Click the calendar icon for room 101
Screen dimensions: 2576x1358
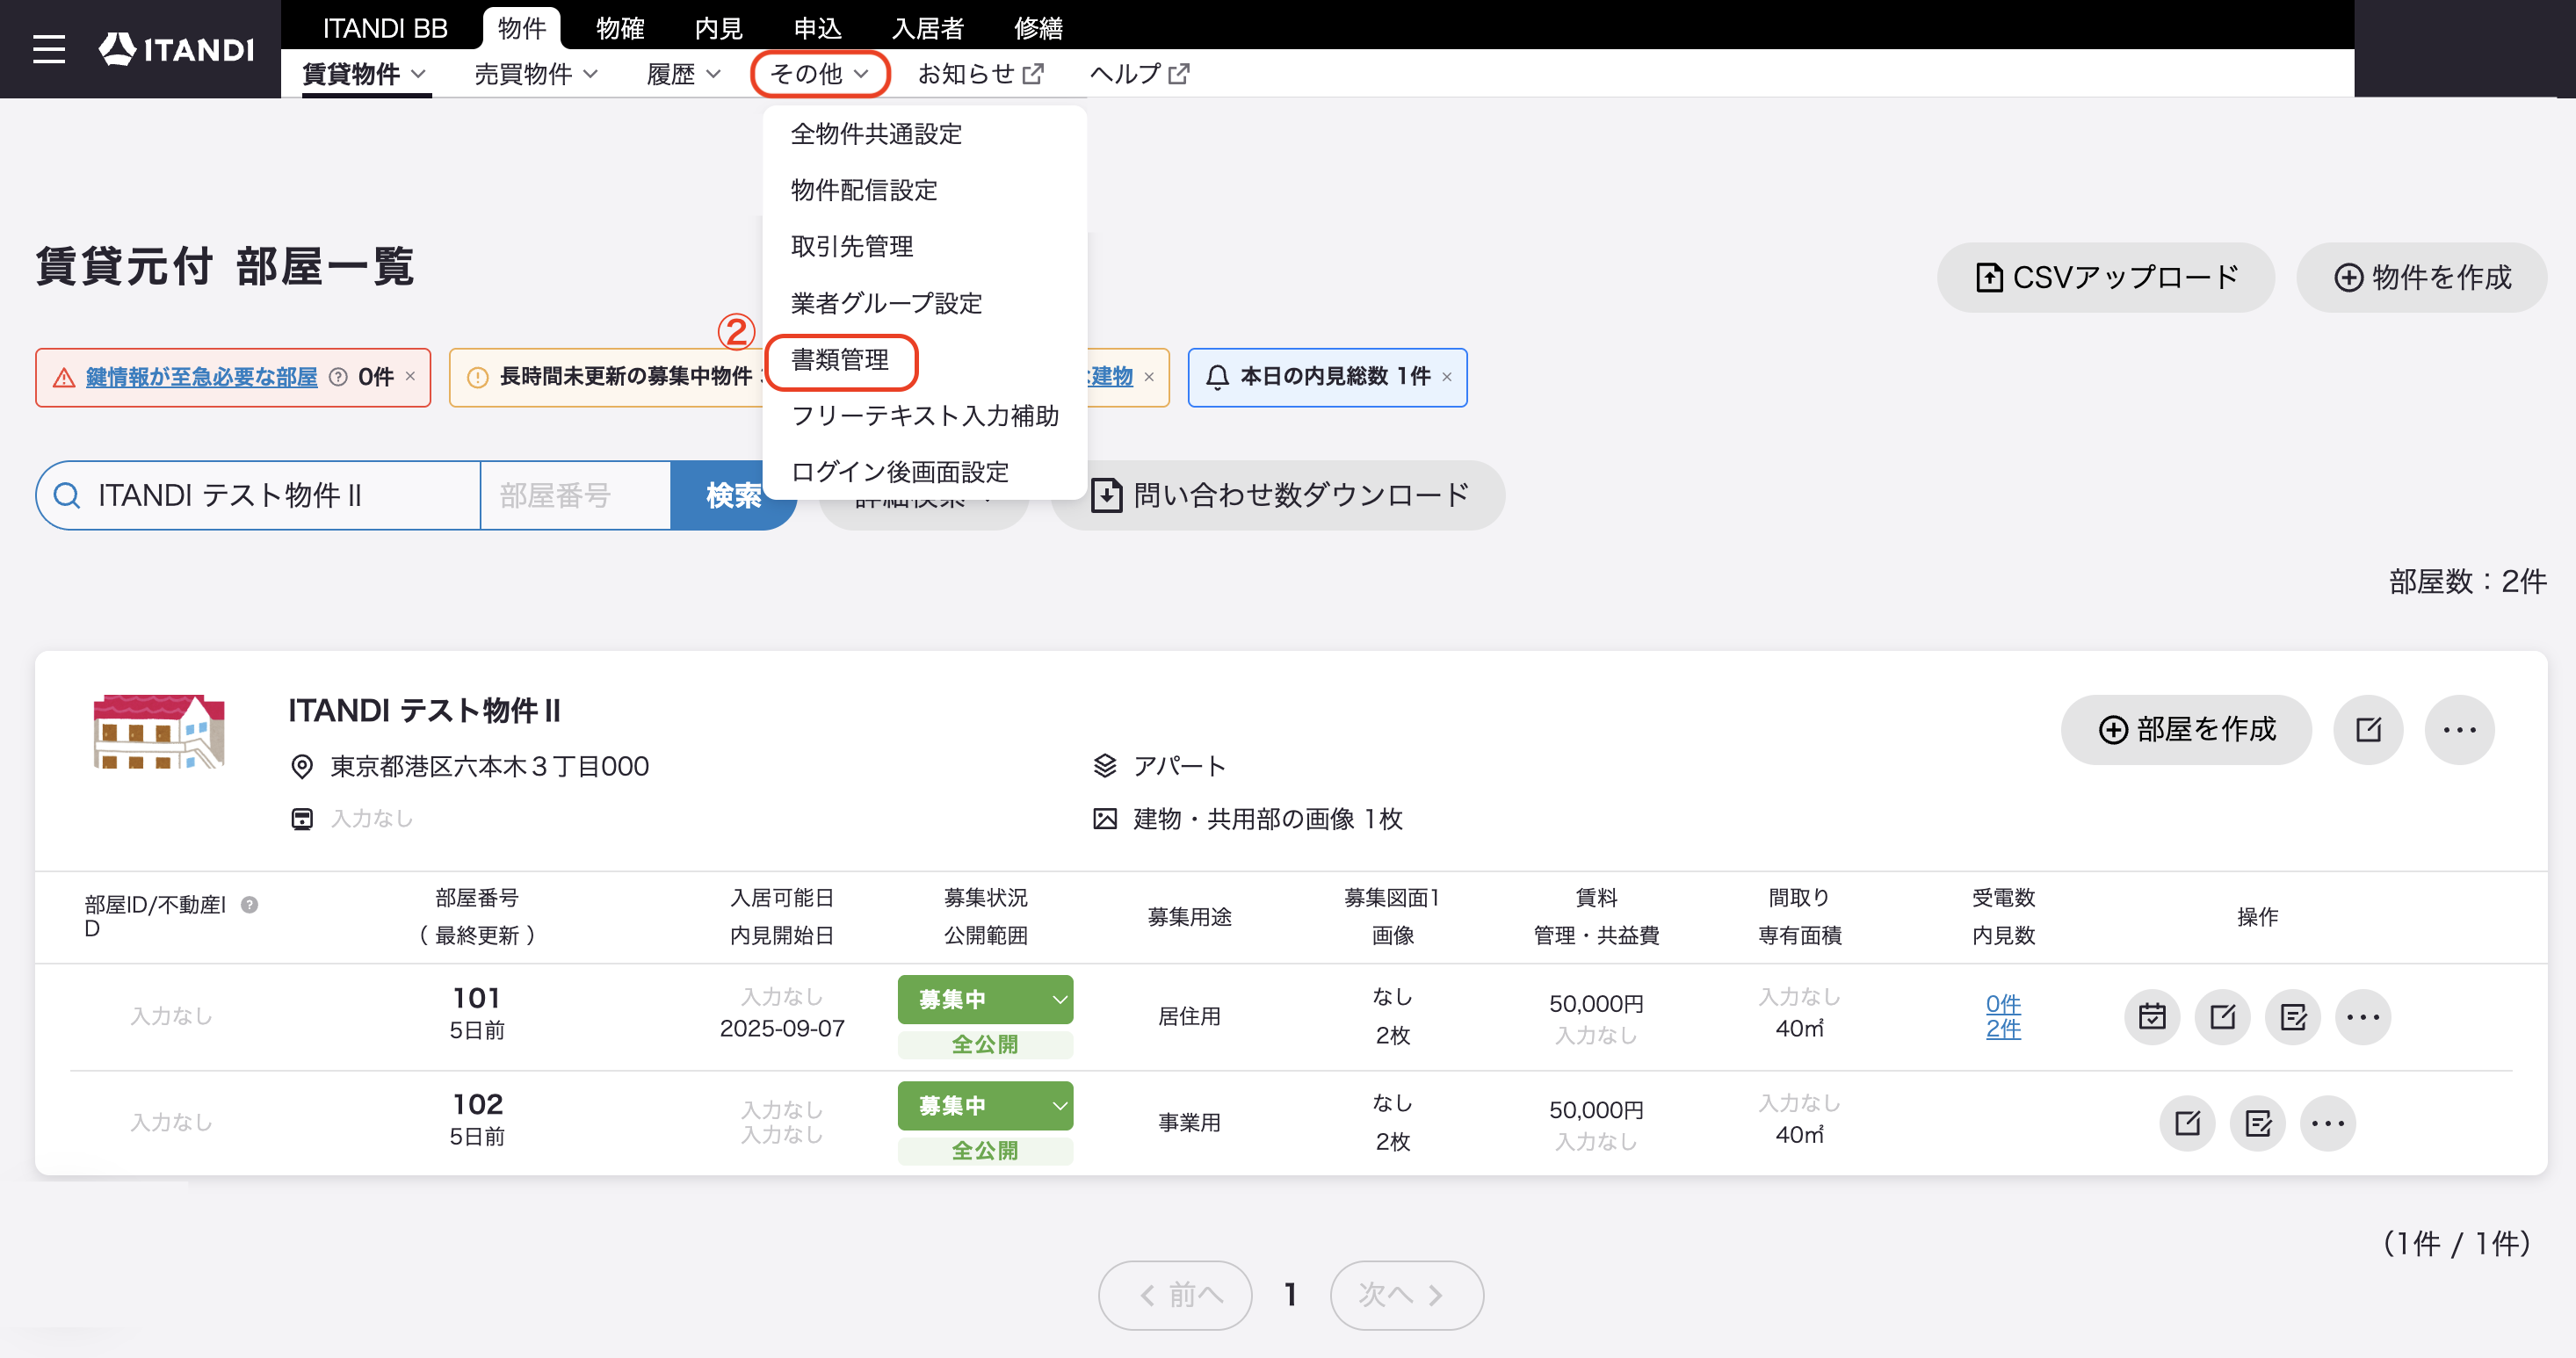coord(2152,1017)
